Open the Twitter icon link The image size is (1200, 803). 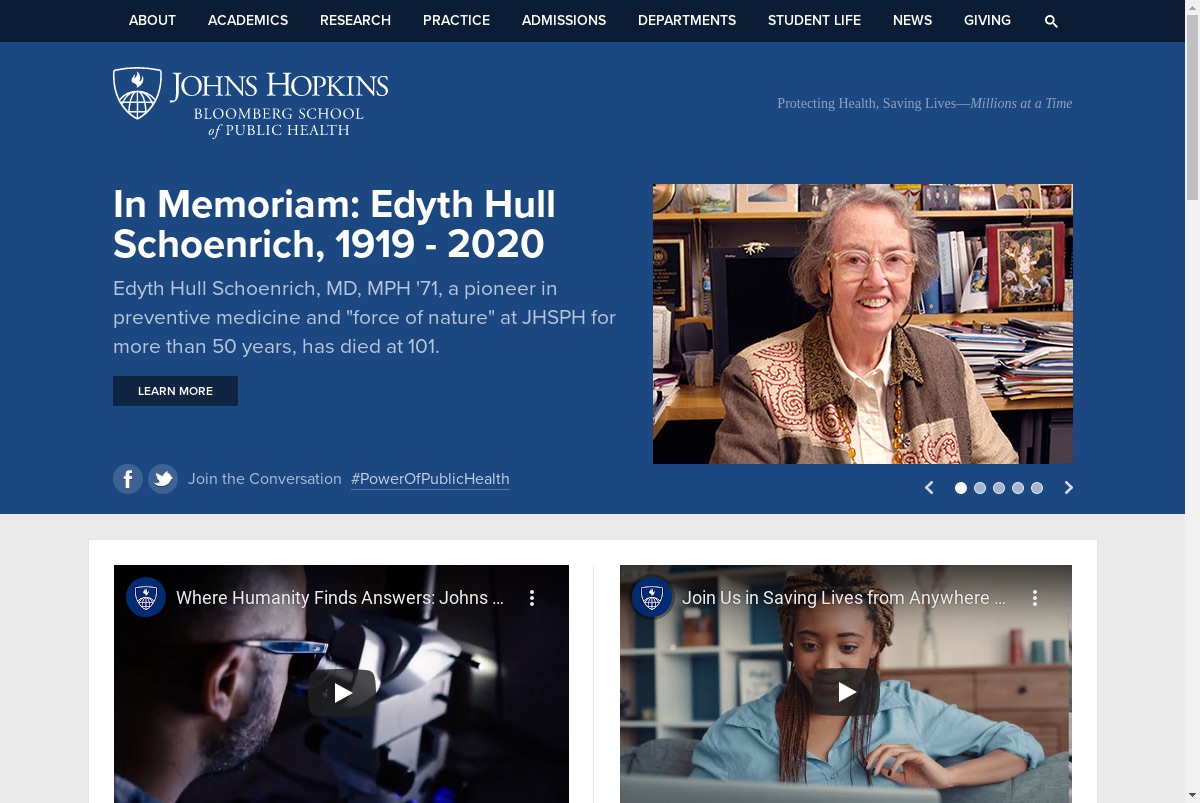tap(163, 479)
